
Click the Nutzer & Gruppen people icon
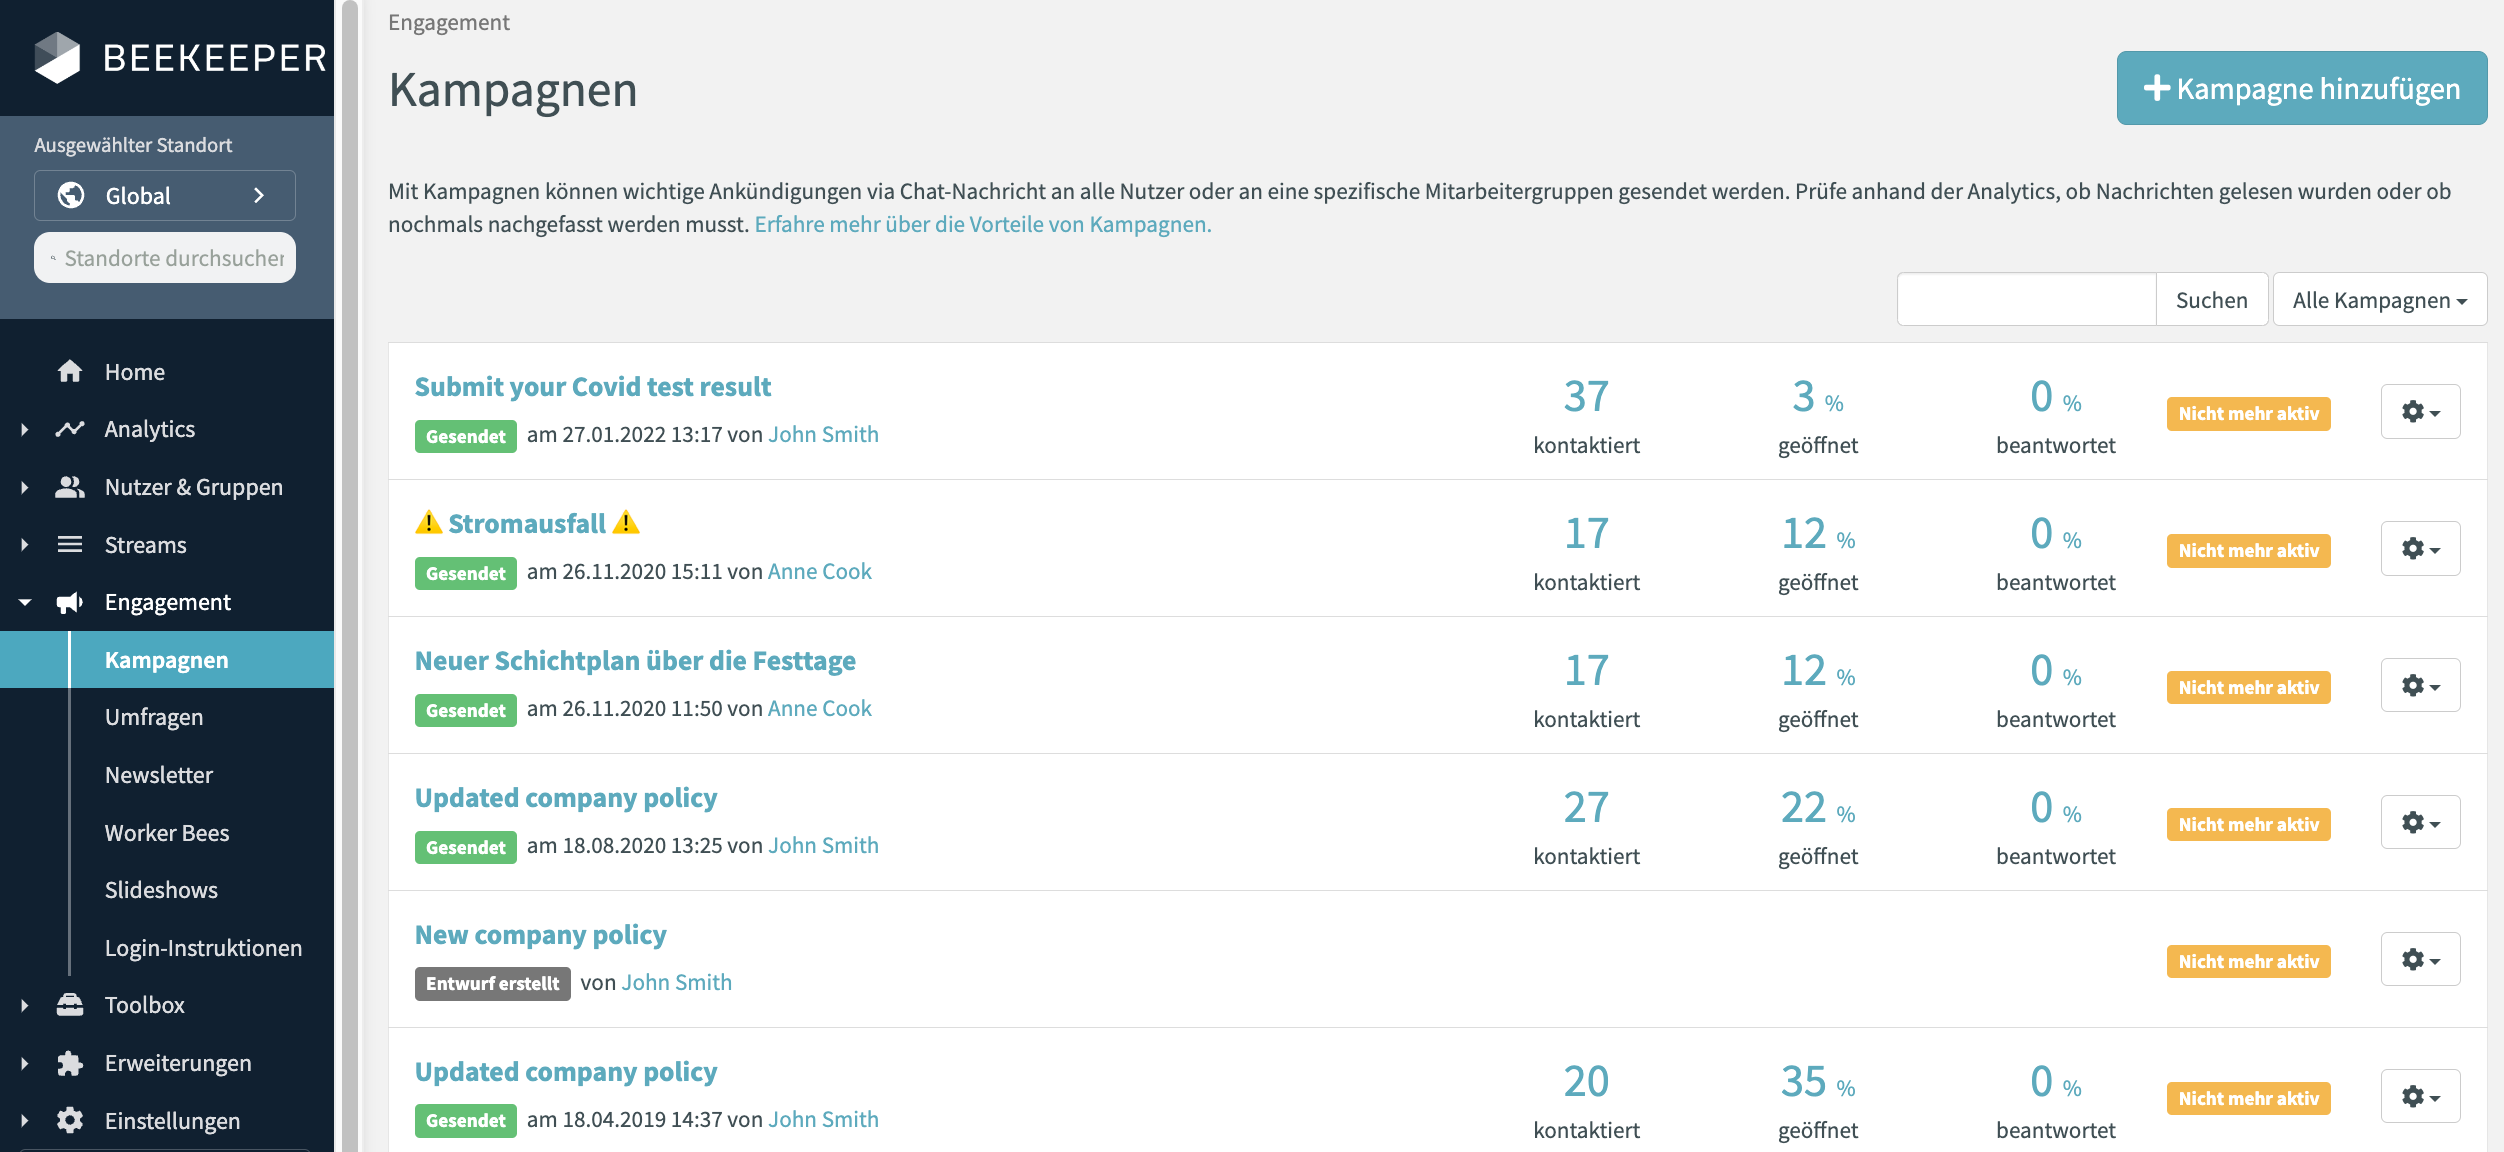tap(68, 486)
